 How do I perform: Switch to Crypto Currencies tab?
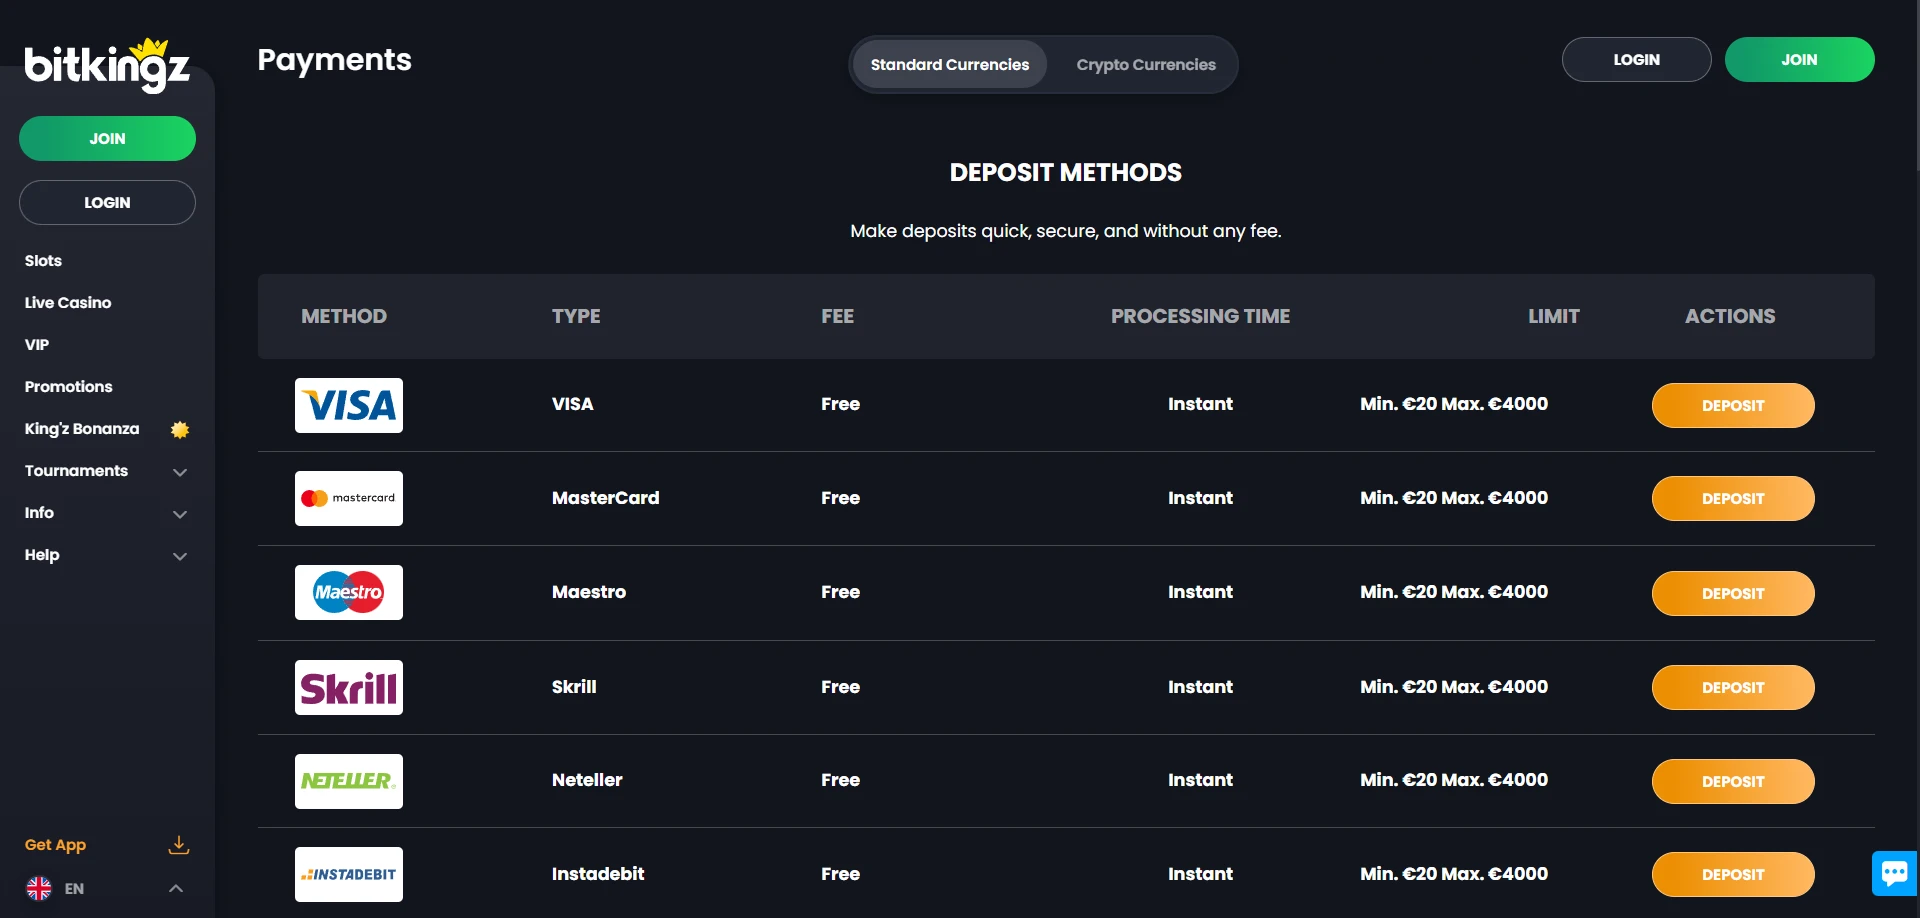tap(1146, 64)
